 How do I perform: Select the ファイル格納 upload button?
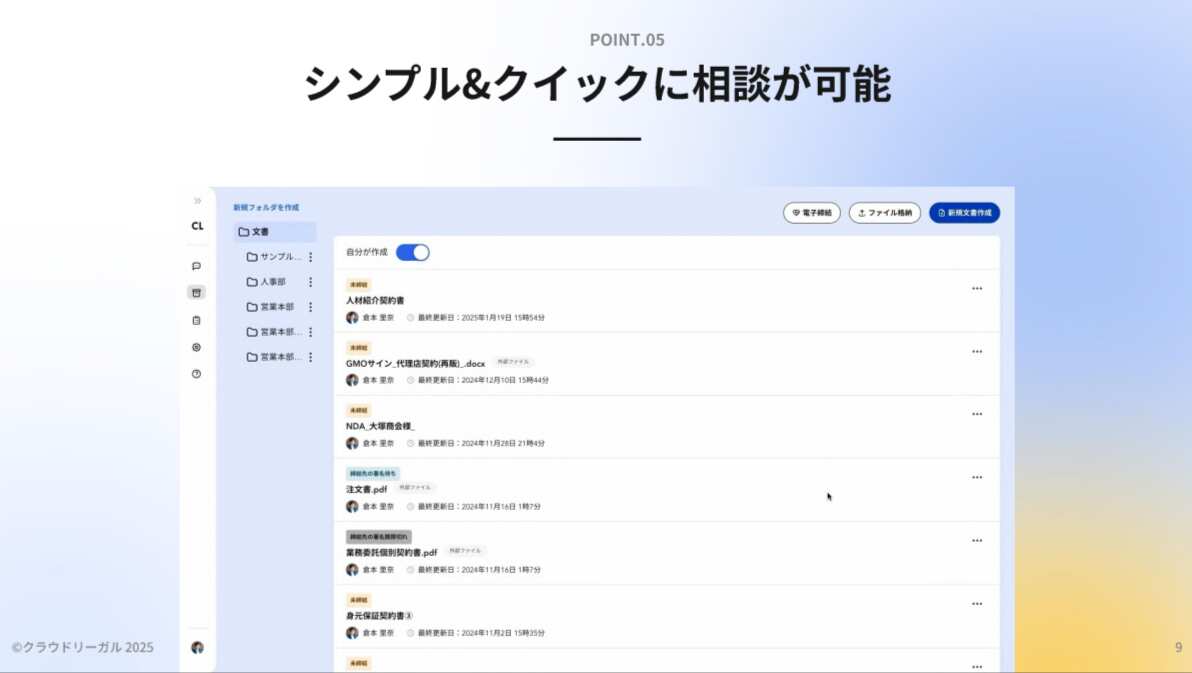(x=884, y=213)
